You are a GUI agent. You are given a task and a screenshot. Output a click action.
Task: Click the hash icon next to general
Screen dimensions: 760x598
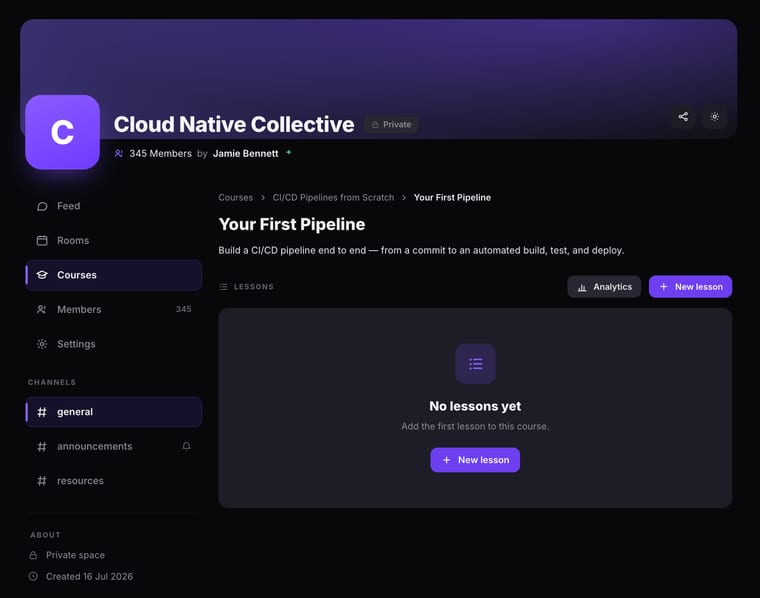pyautogui.click(x=42, y=412)
